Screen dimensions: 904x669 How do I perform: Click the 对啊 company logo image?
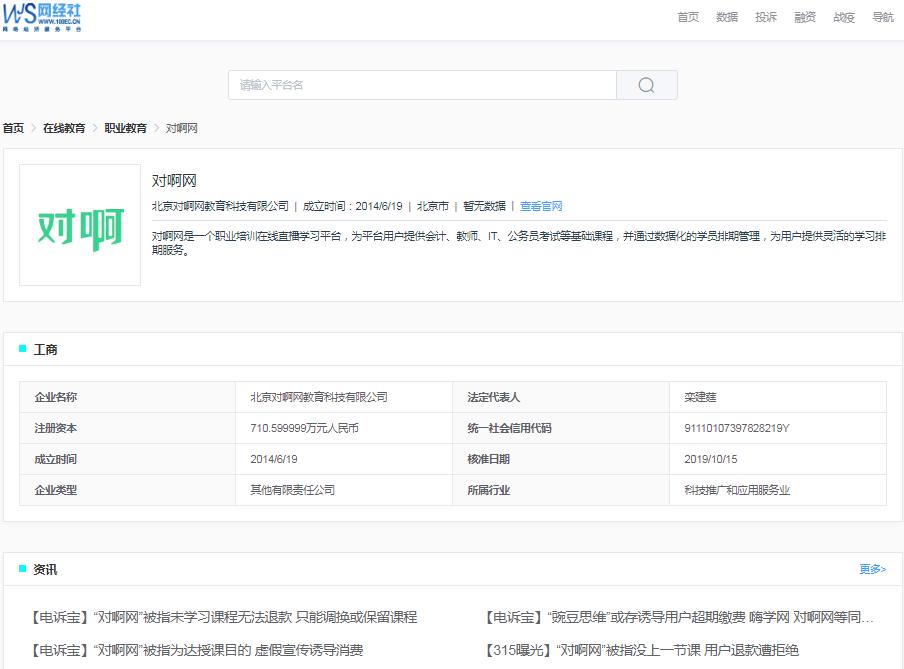tap(80, 224)
